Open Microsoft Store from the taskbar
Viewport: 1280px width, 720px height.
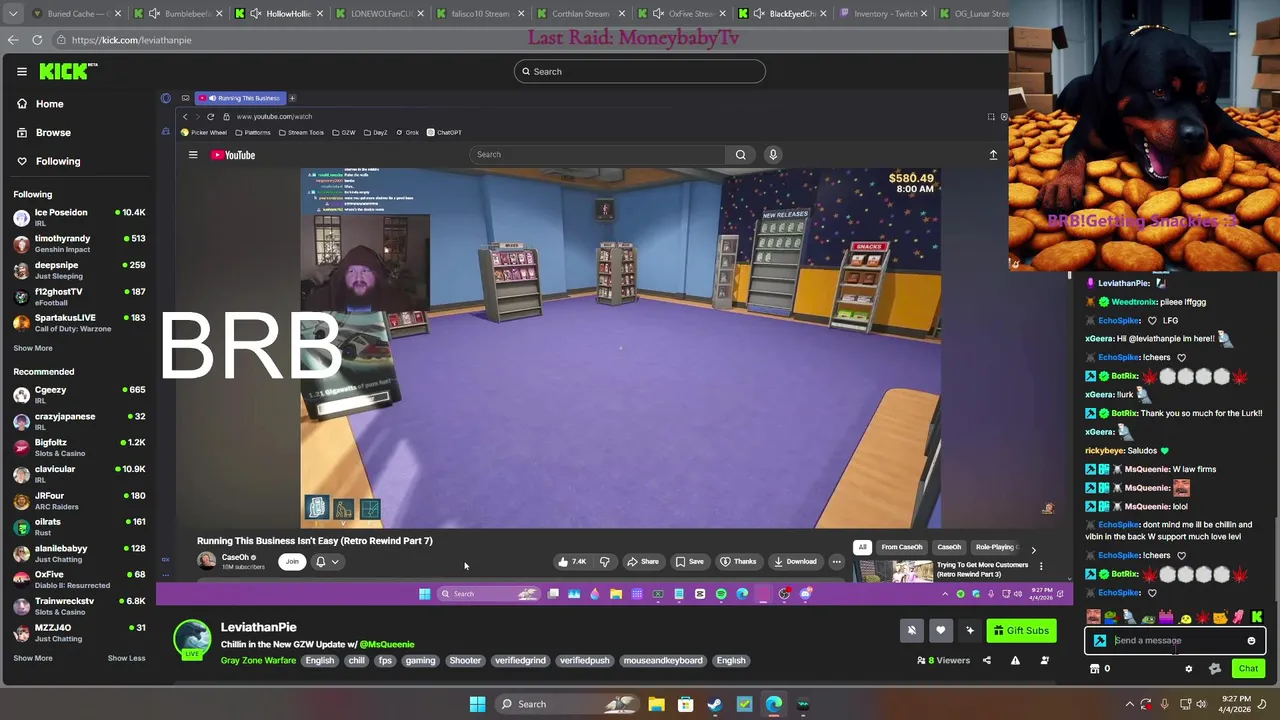click(686, 704)
